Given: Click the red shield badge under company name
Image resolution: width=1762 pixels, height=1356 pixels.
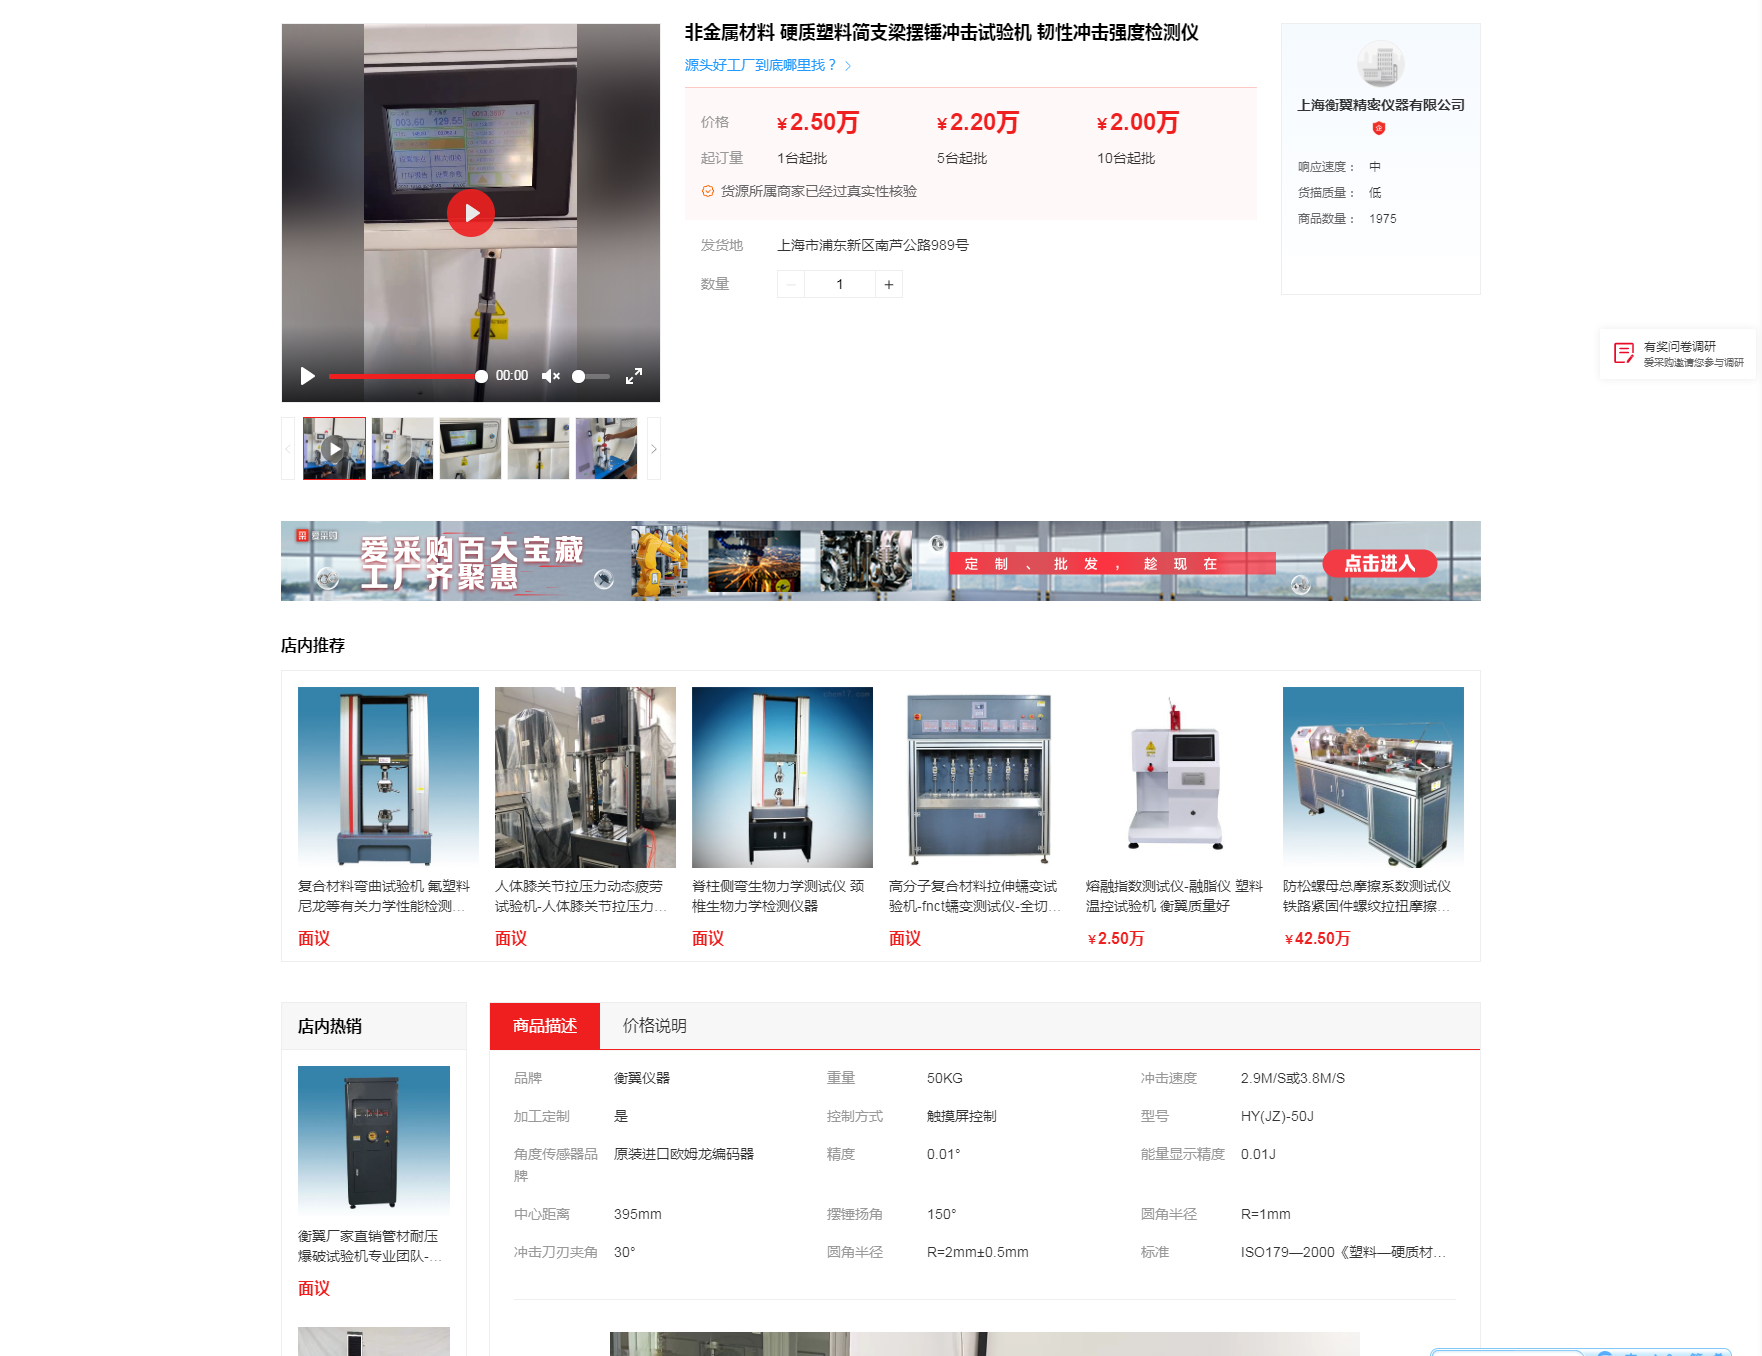Looking at the screenshot, I should coord(1379,128).
